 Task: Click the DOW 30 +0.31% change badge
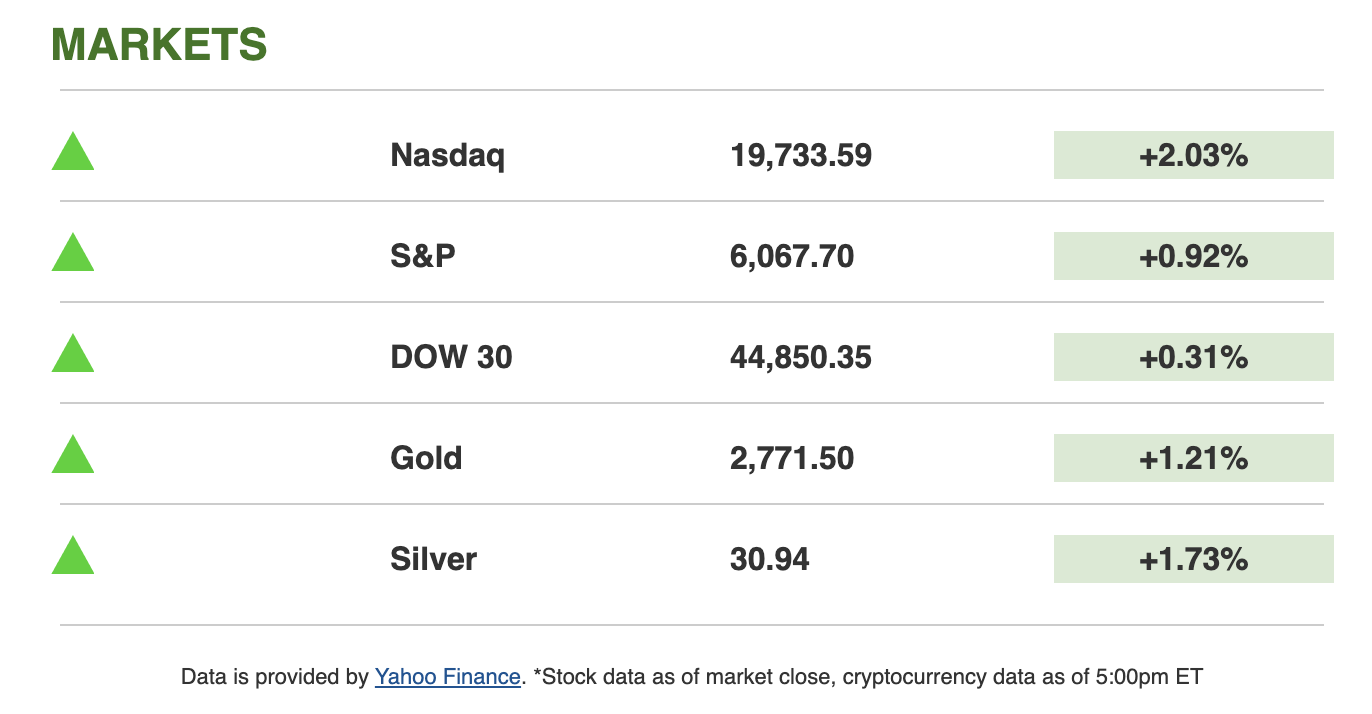coord(1193,357)
